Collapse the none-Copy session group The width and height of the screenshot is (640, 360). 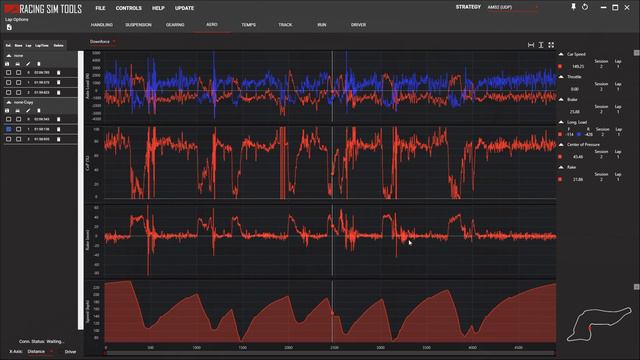9,102
